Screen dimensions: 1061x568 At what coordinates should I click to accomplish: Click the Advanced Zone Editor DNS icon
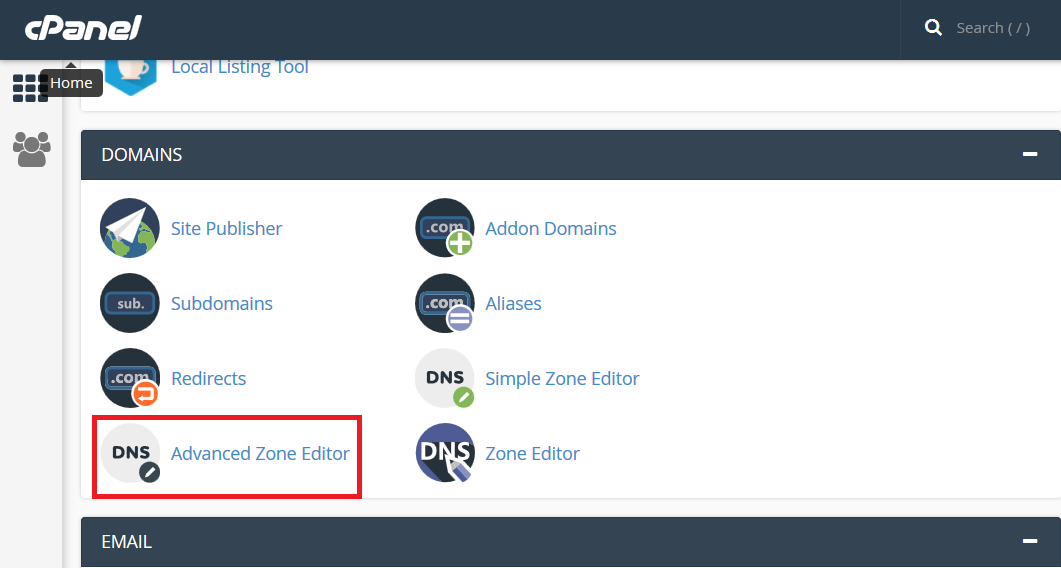[130, 453]
